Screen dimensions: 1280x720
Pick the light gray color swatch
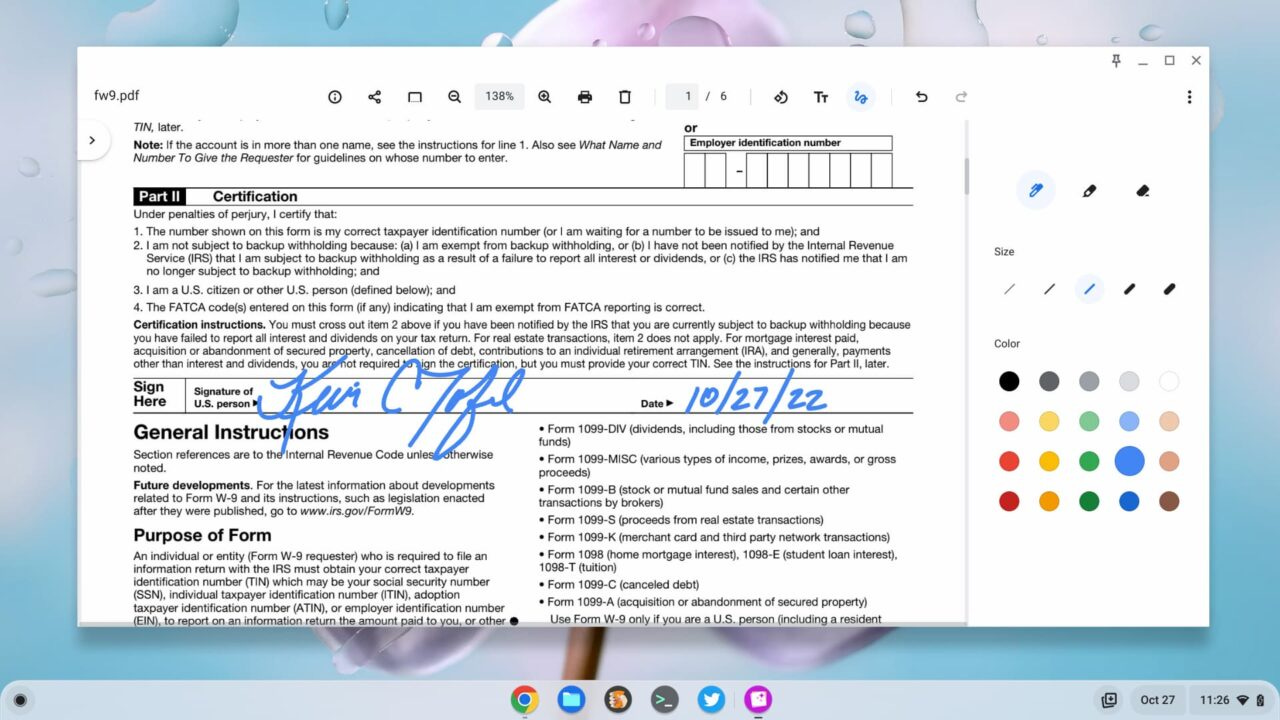pyautogui.click(x=1129, y=381)
